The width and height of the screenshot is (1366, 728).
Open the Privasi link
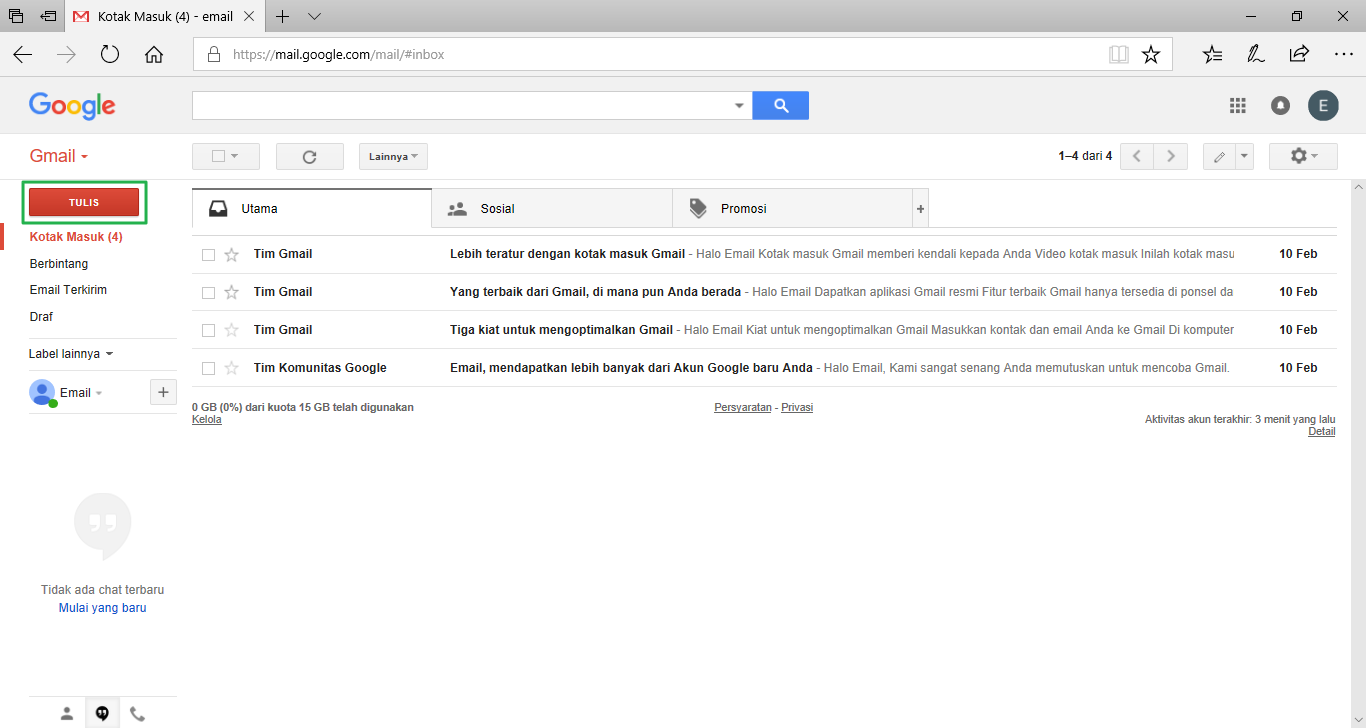point(797,408)
